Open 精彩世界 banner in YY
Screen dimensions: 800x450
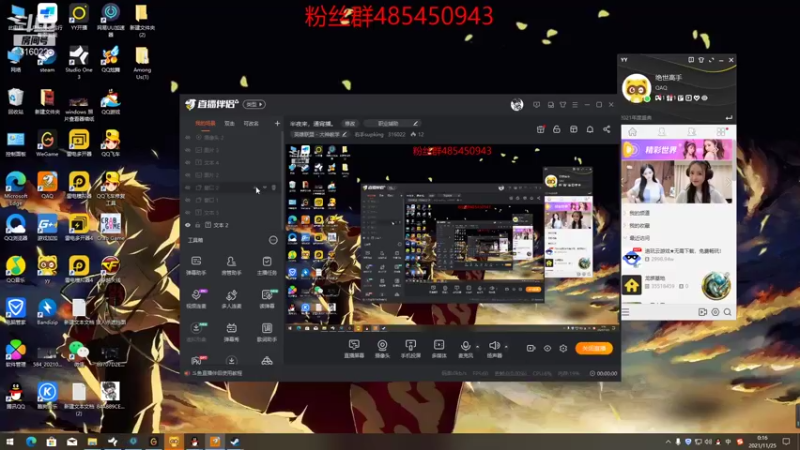[x=677, y=150]
